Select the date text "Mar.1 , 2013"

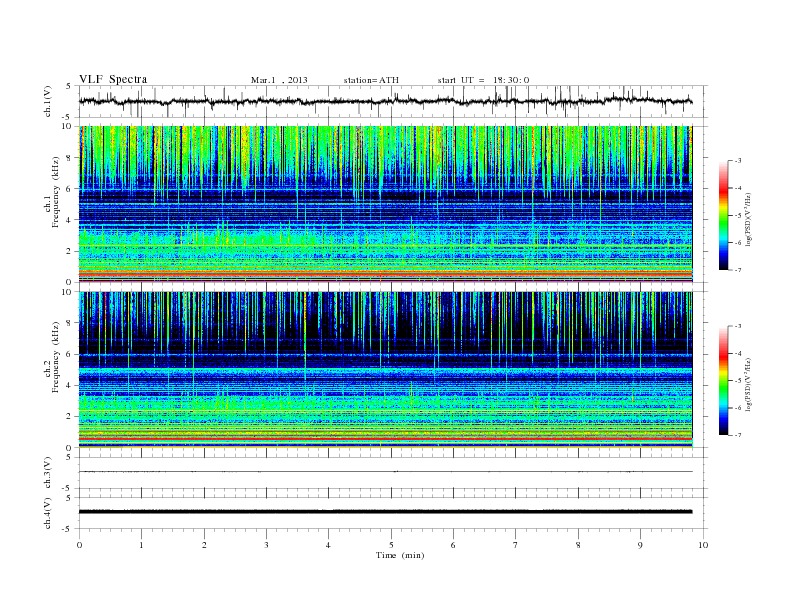point(279,80)
